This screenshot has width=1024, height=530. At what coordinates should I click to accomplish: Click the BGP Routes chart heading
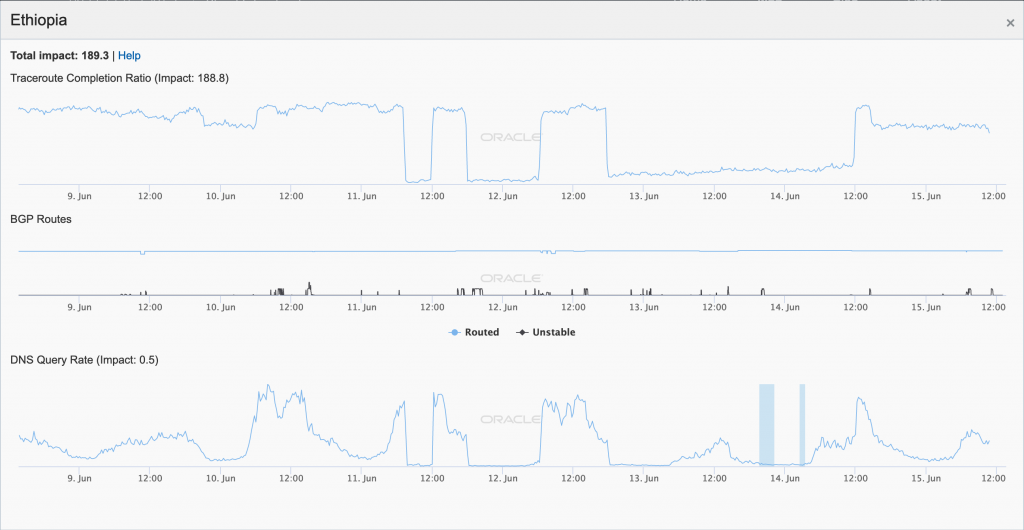pos(40,218)
